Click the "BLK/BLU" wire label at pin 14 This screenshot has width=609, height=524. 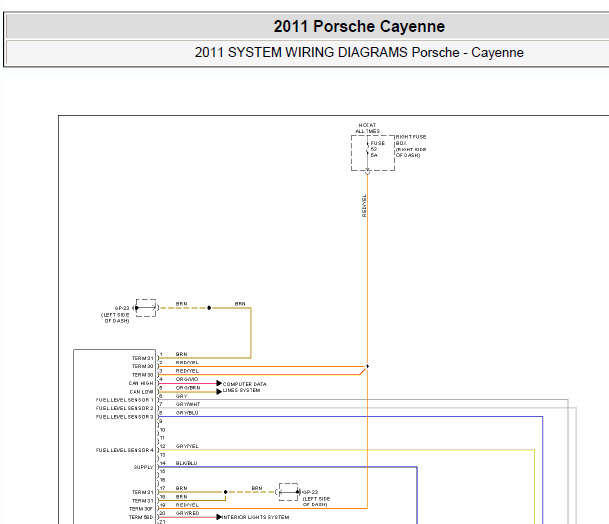(186, 463)
